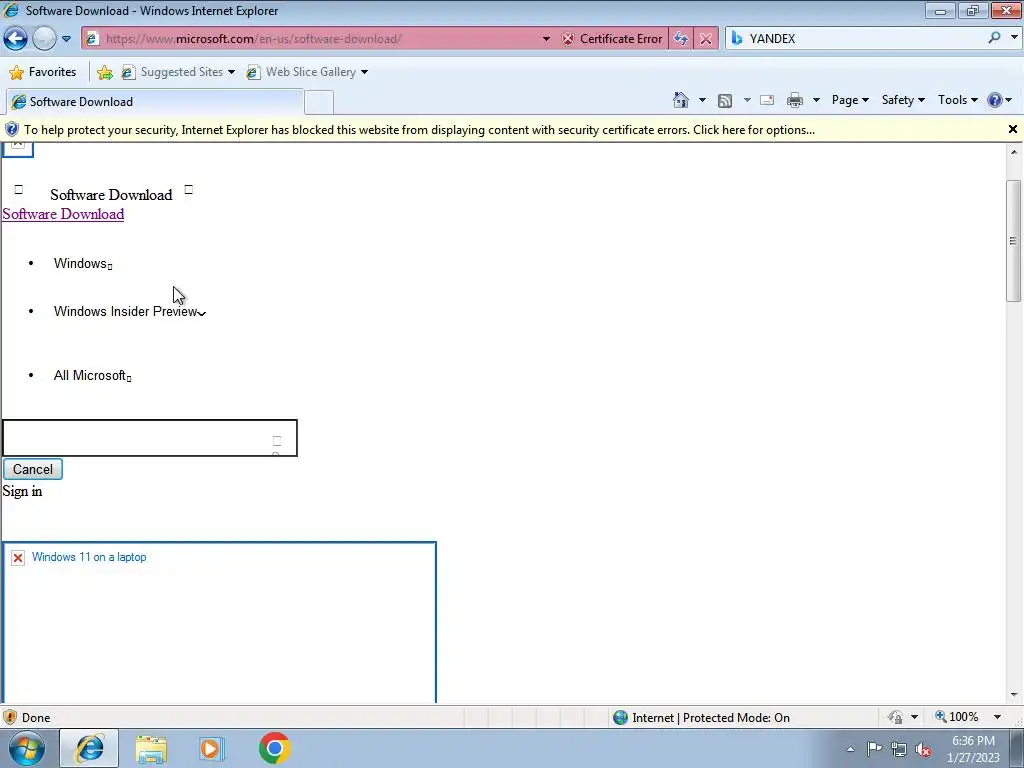Click the status bar privacy report icon

(x=895, y=717)
